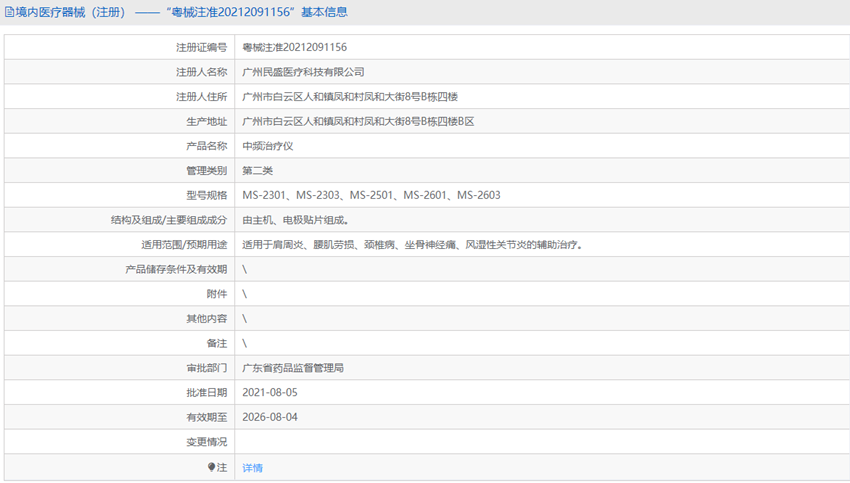Select the 生产地址 address ending in 四楼B区
The image size is (850, 483).
coord(358,121)
